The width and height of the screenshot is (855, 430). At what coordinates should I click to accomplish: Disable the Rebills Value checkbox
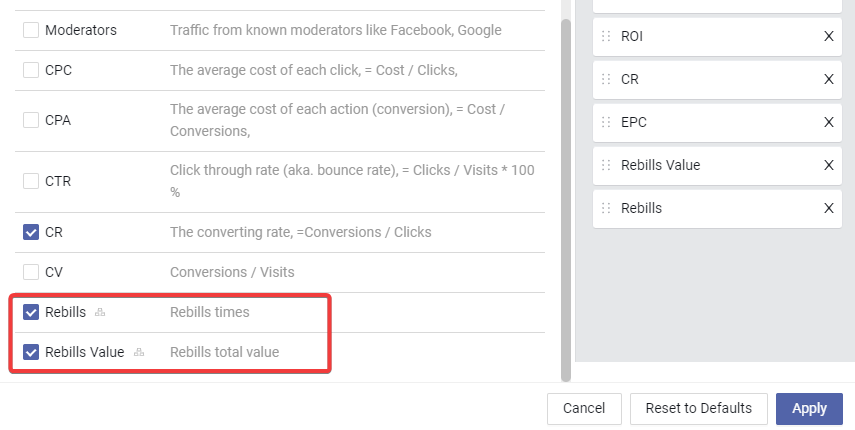tap(31, 352)
